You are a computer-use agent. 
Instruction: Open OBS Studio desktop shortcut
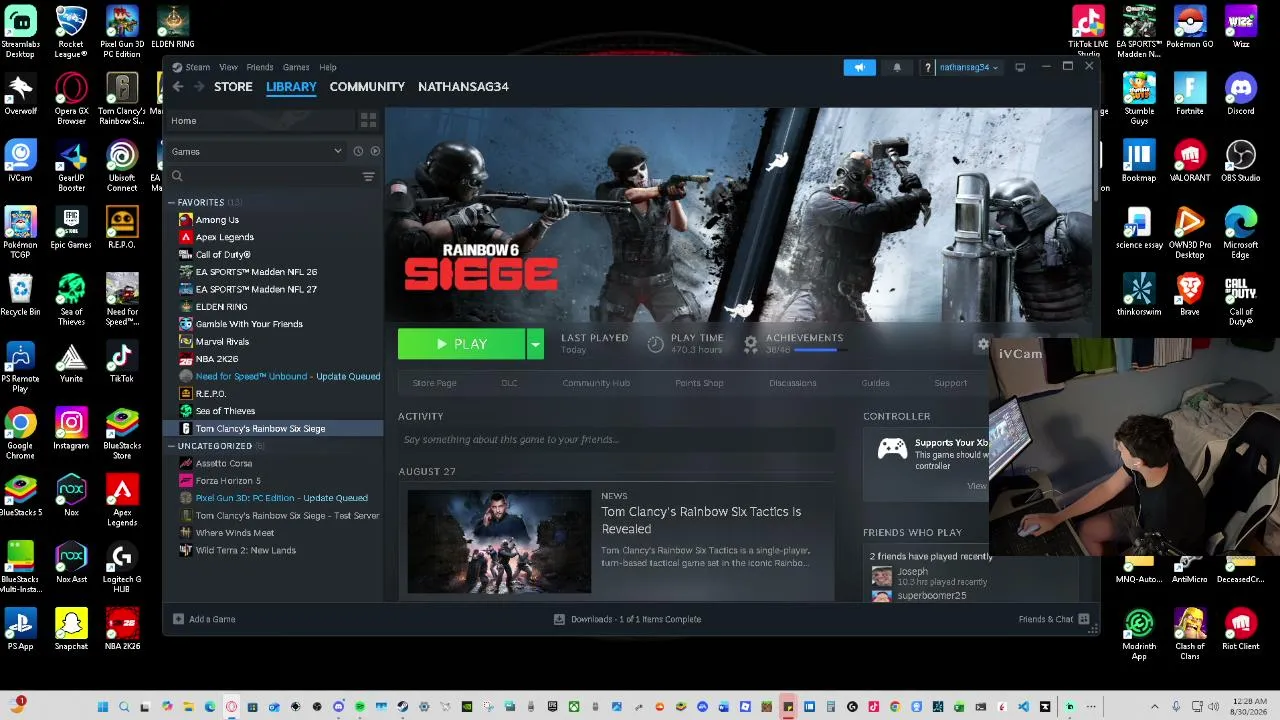[x=1241, y=161]
